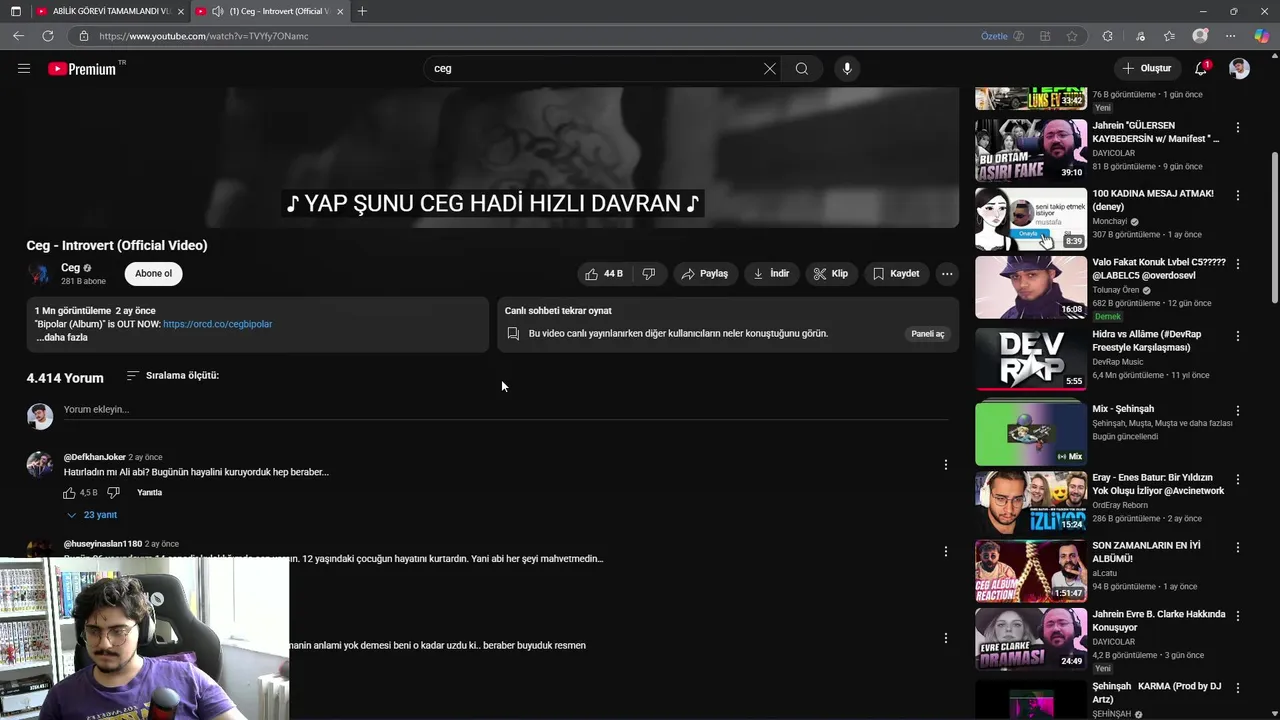Open options for Hidra vs Allâme video
Screen dimensions: 1280x720
tap(1238, 335)
